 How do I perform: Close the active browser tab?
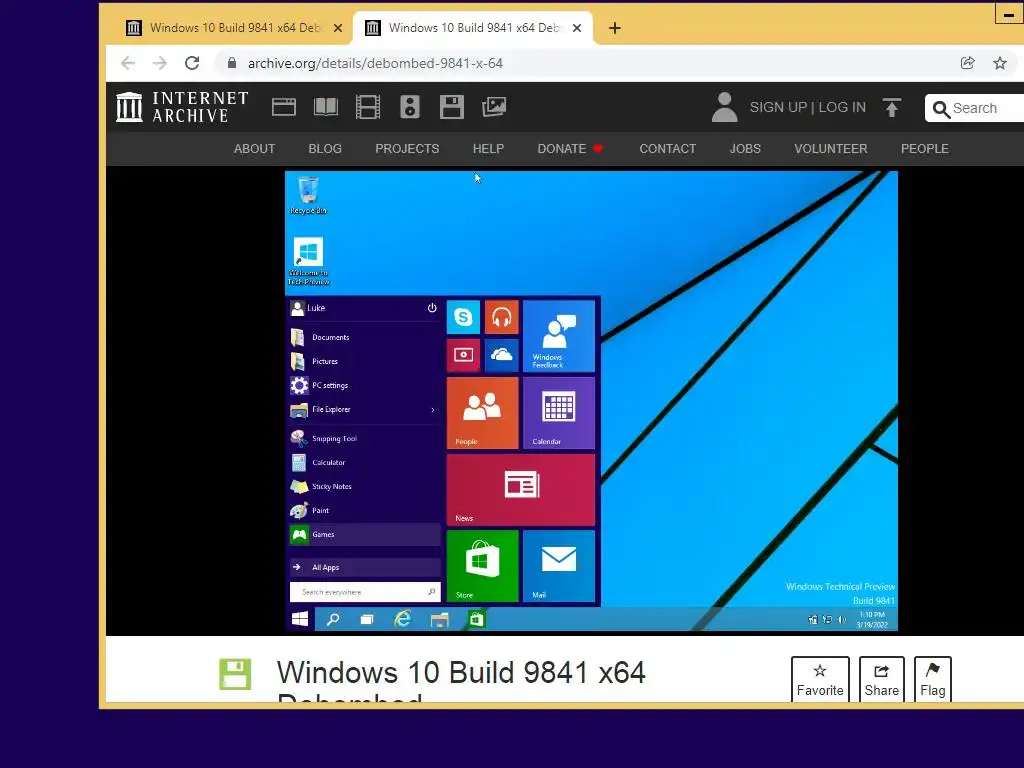(x=577, y=28)
